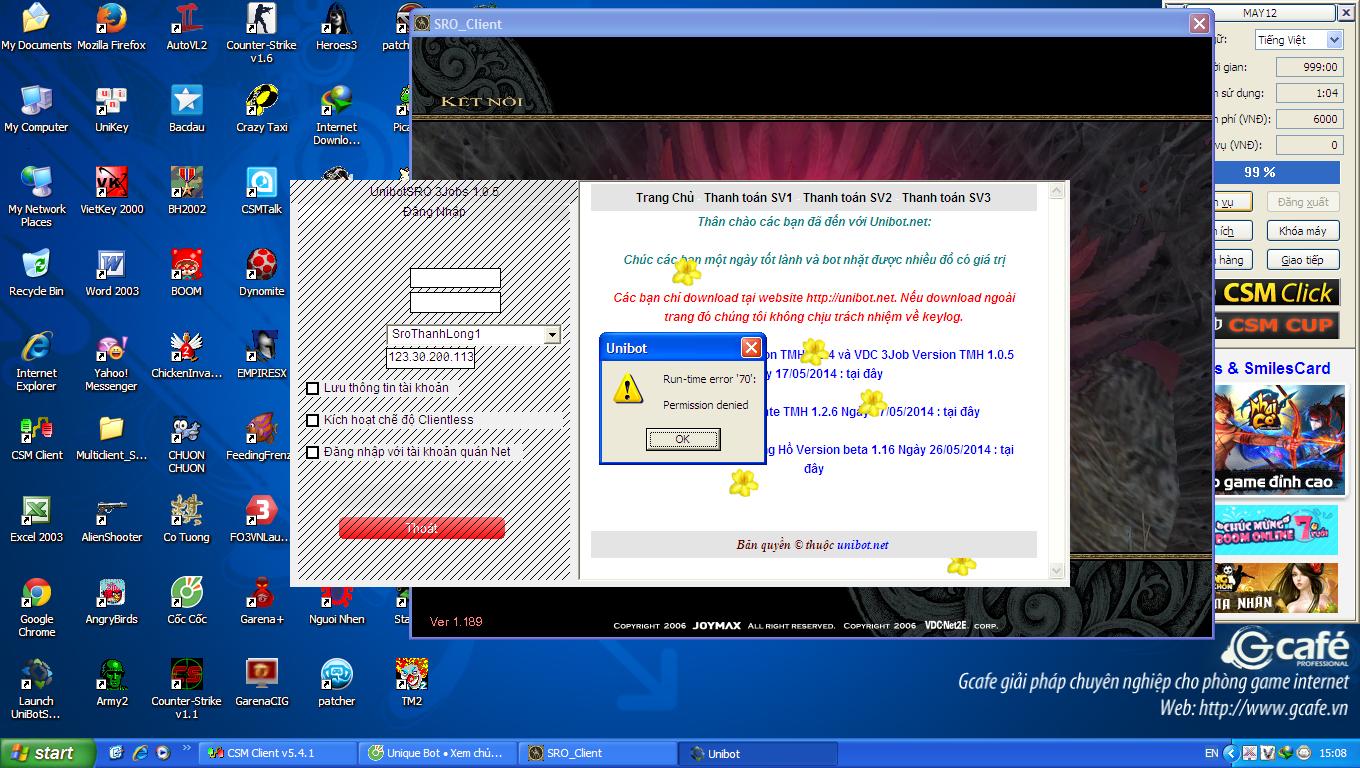Switch to the SRO_Client taskbar item
Viewport: 1360px width, 768px height.
point(600,753)
